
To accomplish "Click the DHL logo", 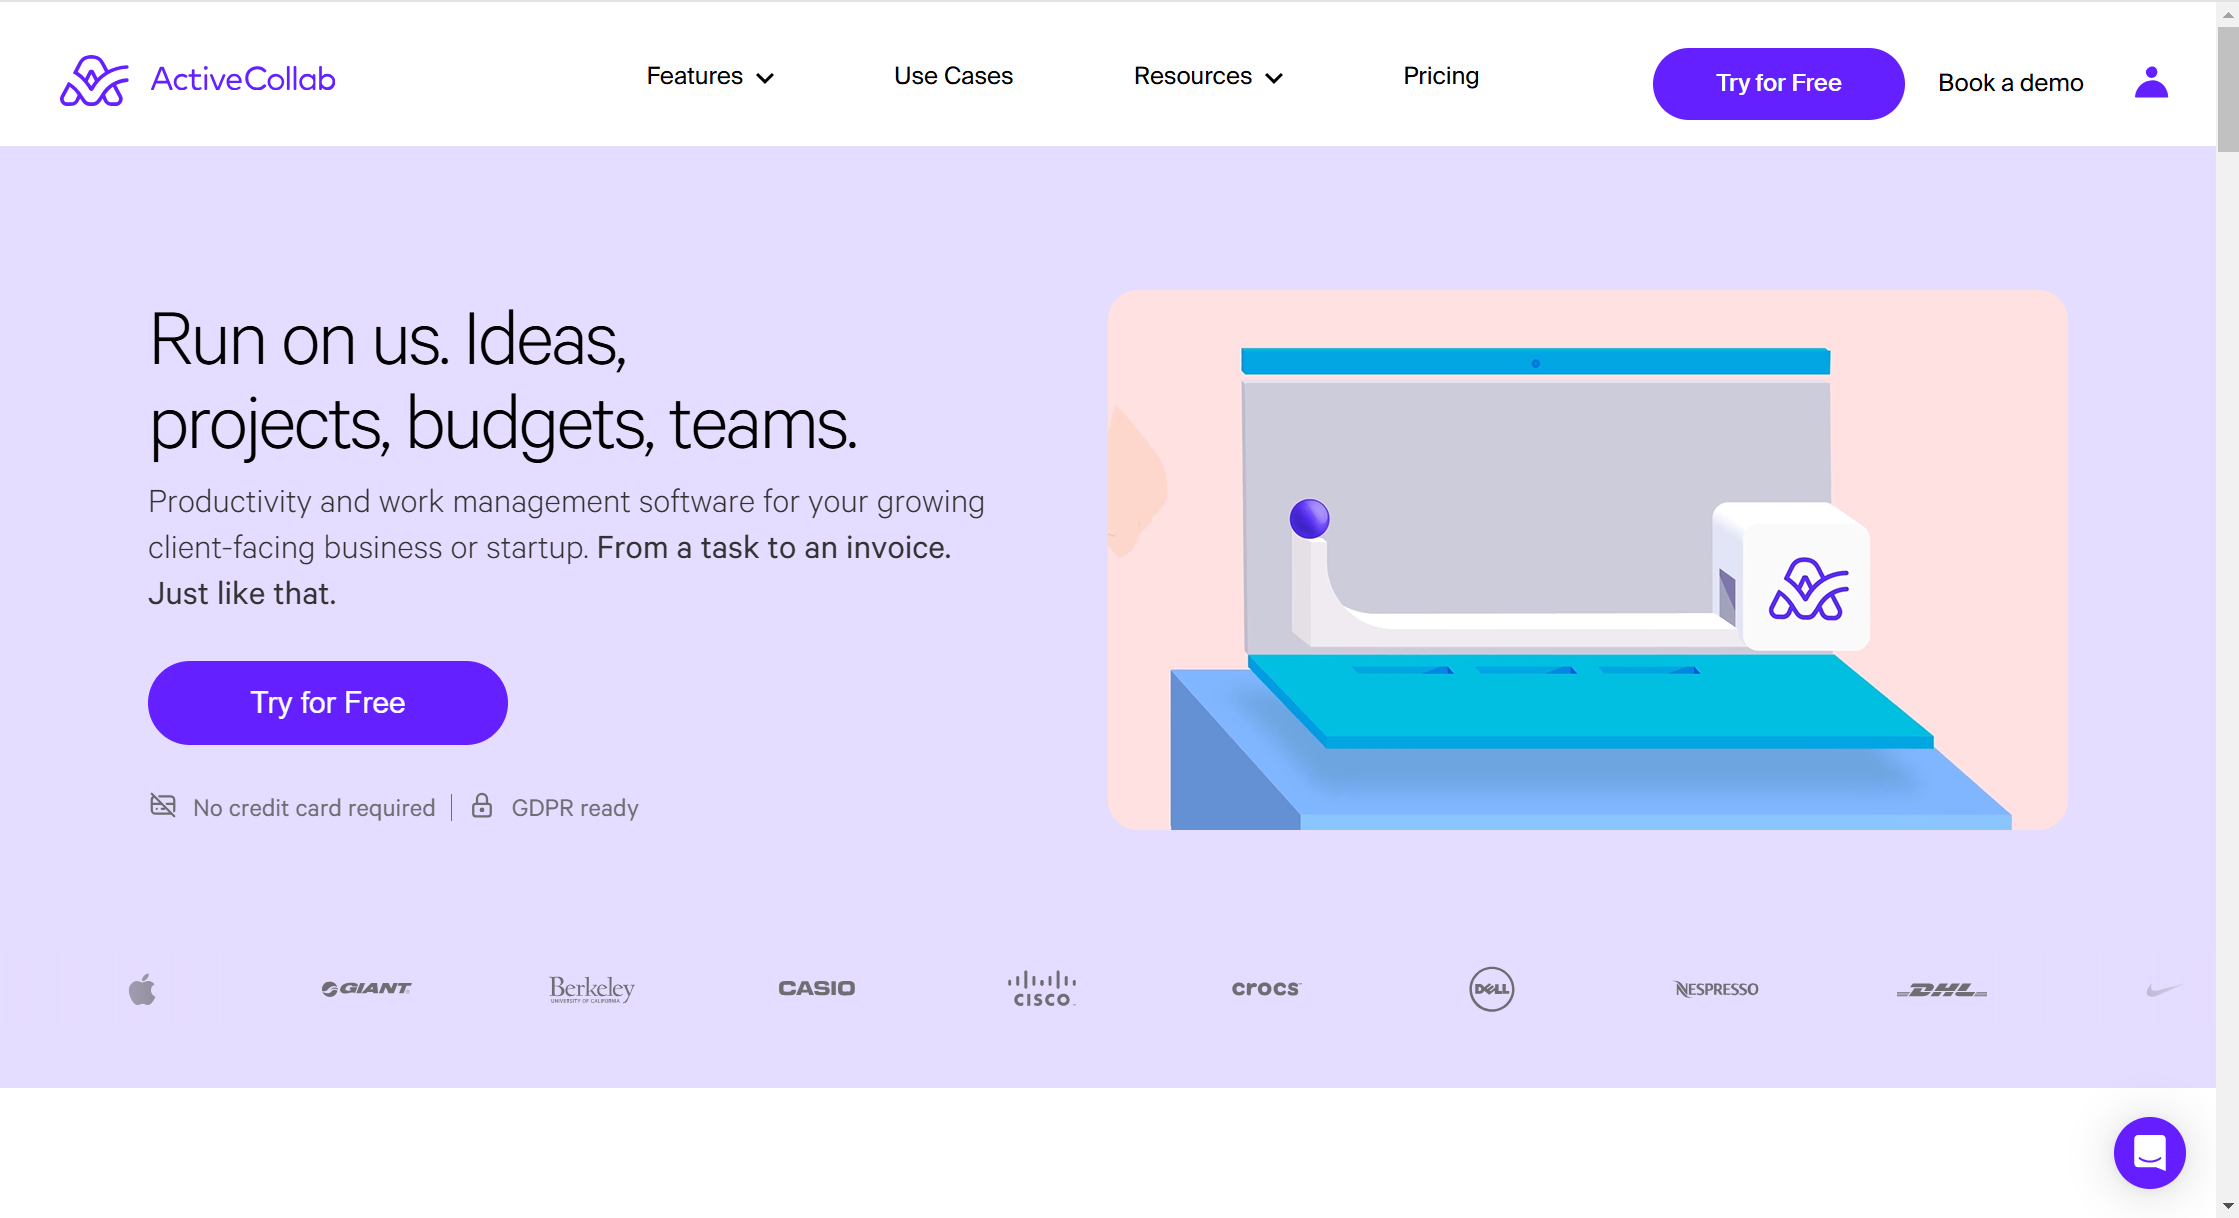I will coord(1941,989).
